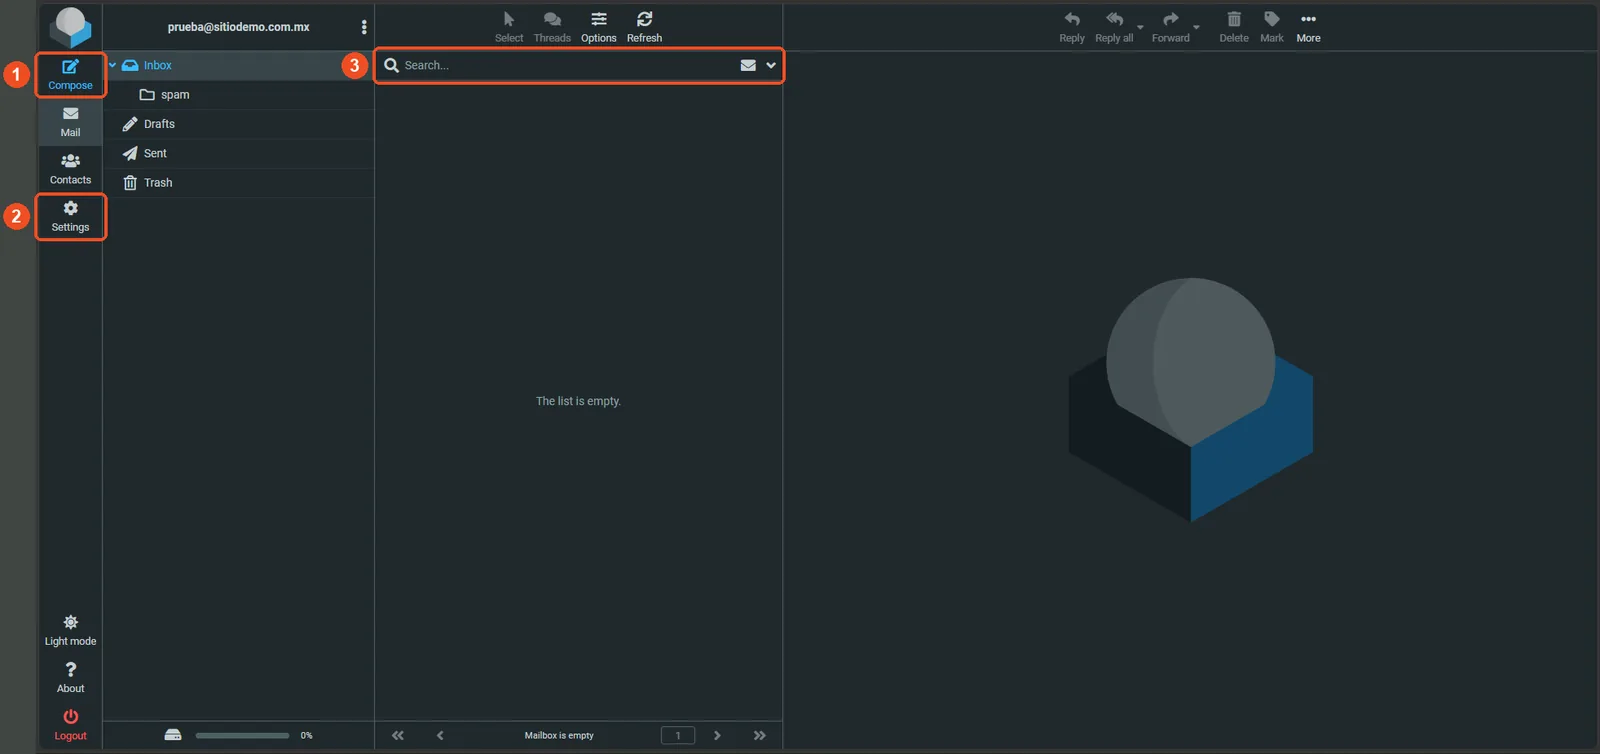Select the Inbox folder
1600x754 pixels.
240,65
